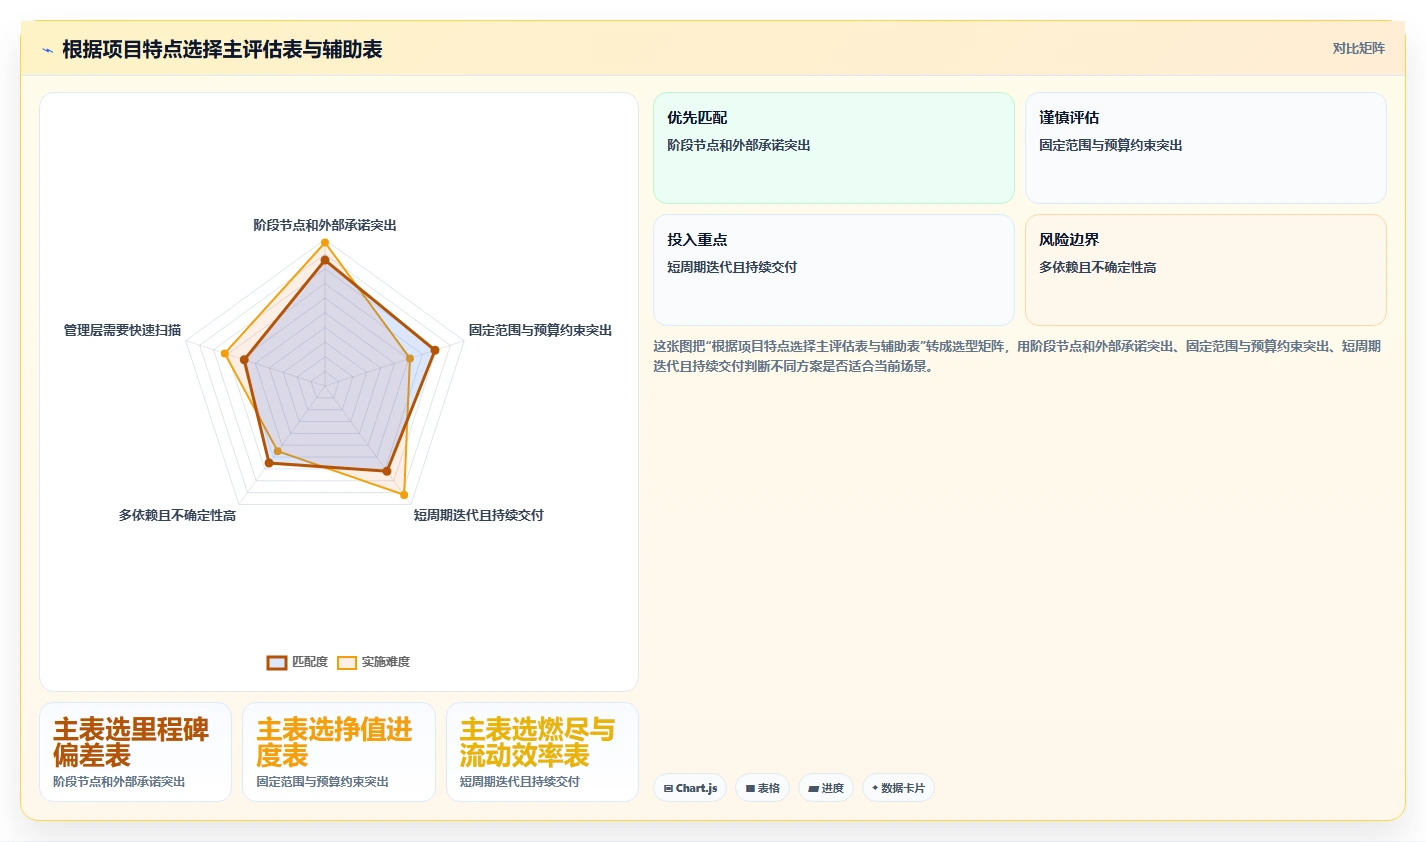Click the 对比矩阵 label in header
1426x842 pixels.
(x=1358, y=49)
